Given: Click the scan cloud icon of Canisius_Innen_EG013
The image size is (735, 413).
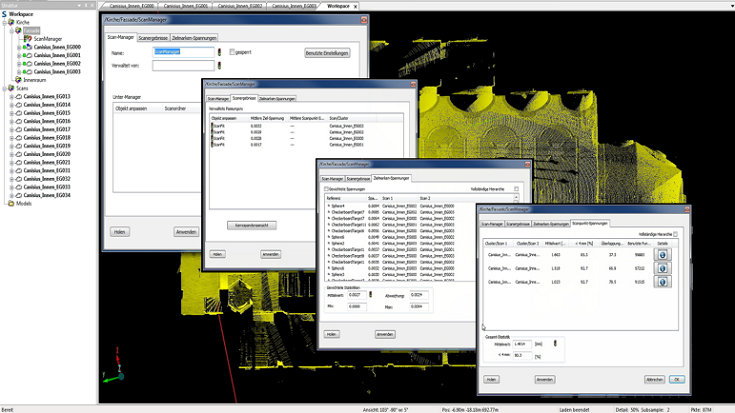Looking at the screenshot, I should [x=19, y=97].
